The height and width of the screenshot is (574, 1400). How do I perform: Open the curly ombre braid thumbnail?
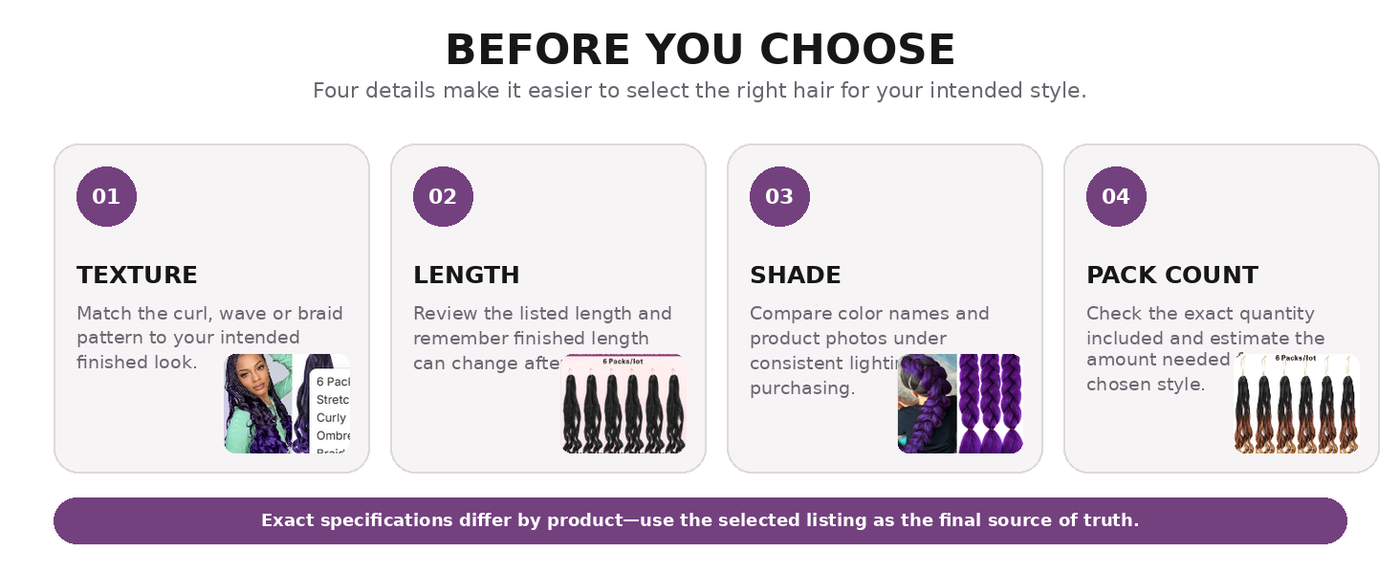(x=287, y=404)
